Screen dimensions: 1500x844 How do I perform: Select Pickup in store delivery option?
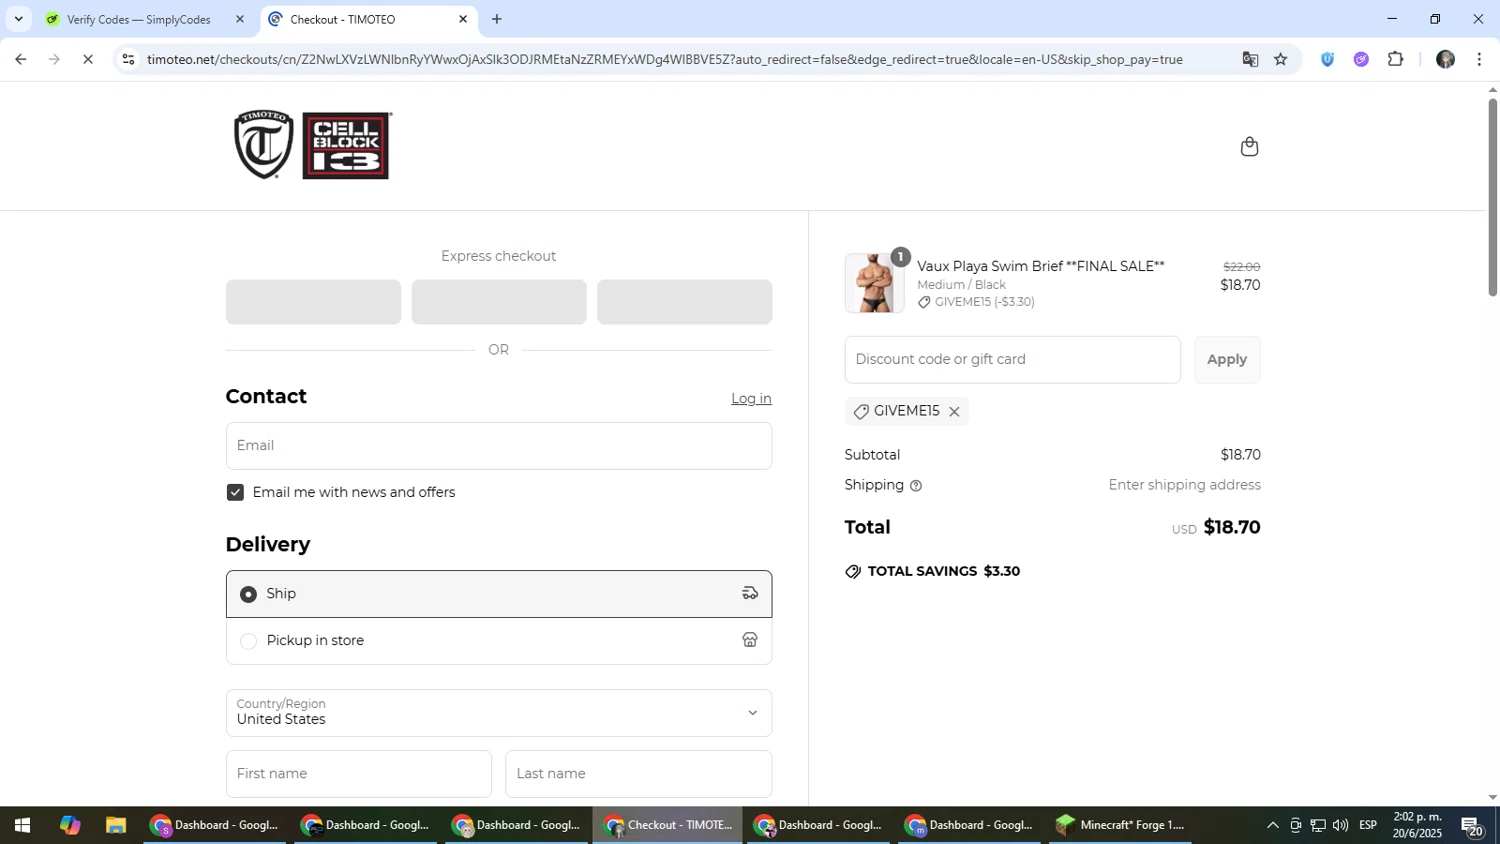coord(499,641)
